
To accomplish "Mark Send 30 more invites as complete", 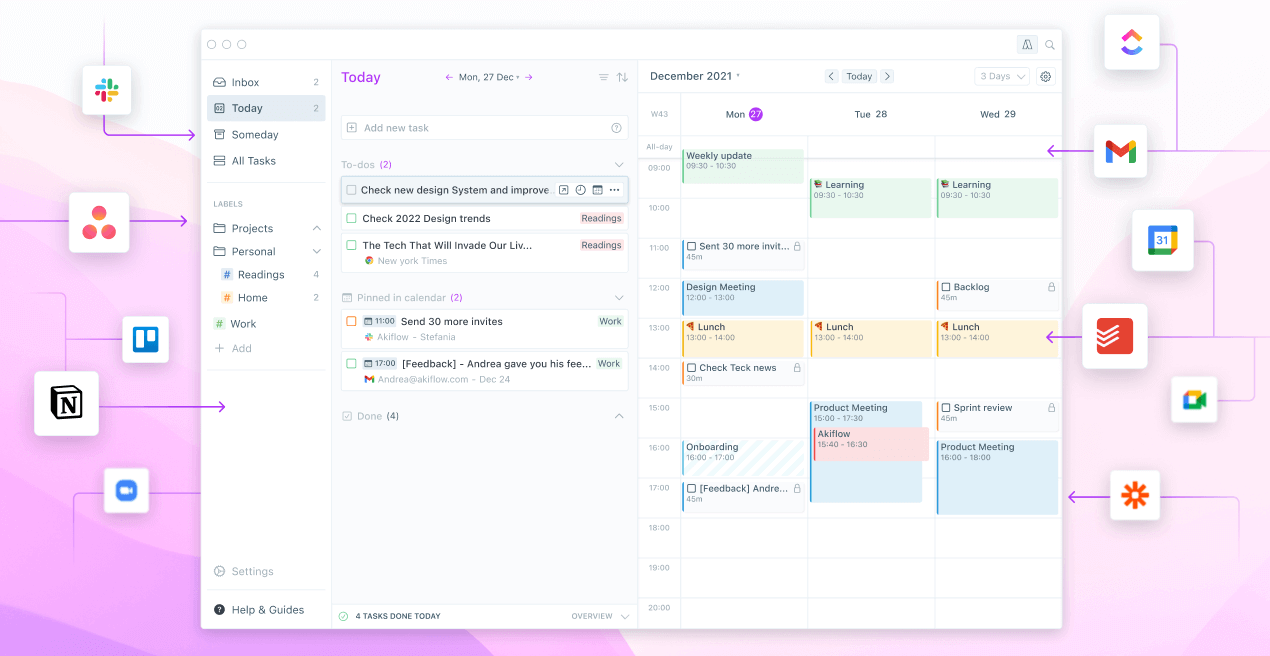I will [x=351, y=321].
